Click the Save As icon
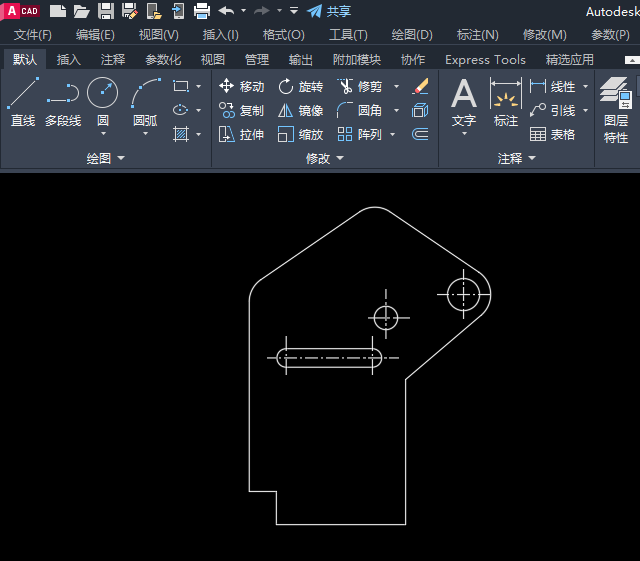The height and width of the screenshot is (561, 640). (130, 11)
